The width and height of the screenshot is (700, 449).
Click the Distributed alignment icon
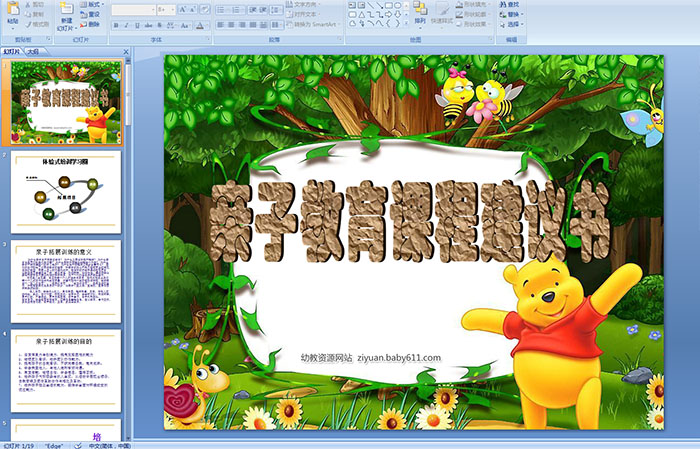[x=264, y=25]
